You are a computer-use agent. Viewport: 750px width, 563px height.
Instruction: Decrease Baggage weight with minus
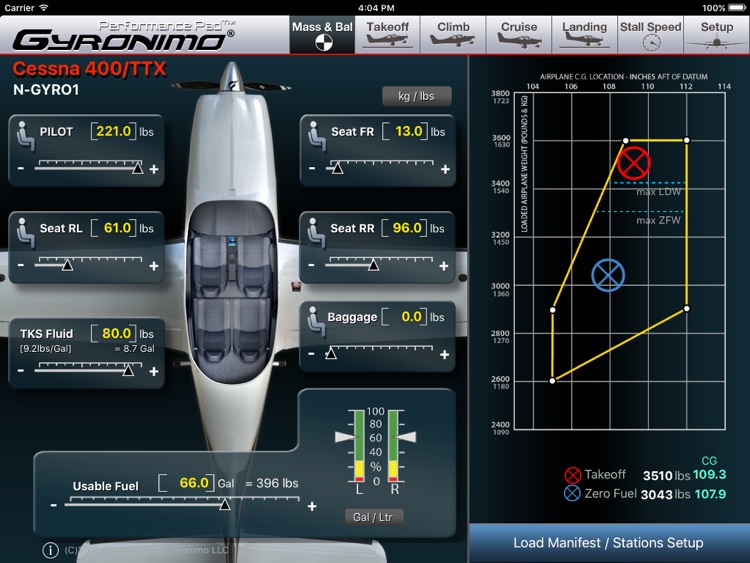311,354
